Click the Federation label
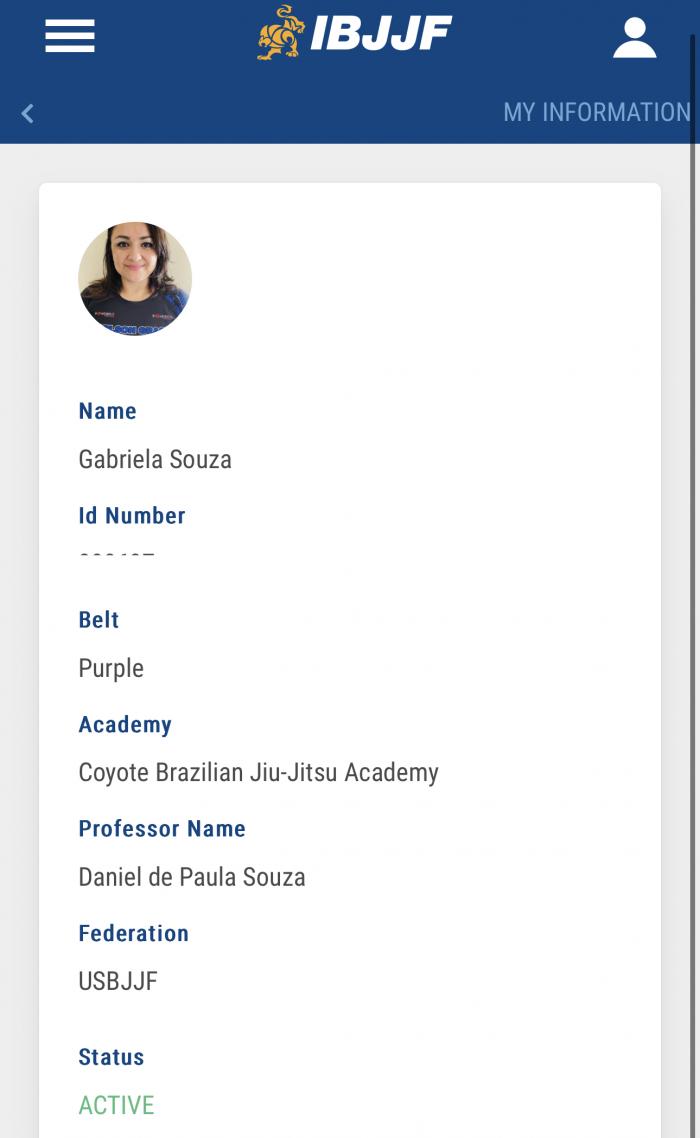700x1138 pixels. pyautogui.click(x=133, y=934)
